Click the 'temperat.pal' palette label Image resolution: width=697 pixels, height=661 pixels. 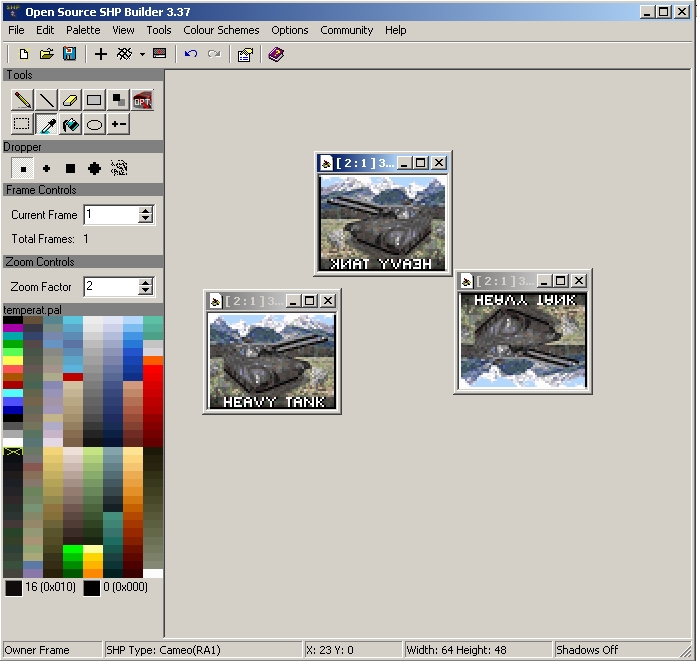click(x=32, y=310)
